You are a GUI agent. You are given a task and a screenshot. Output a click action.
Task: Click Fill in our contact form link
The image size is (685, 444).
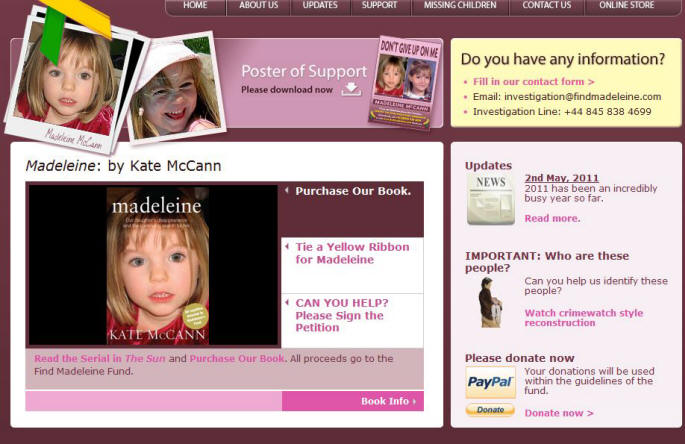[x=533, y=82]
